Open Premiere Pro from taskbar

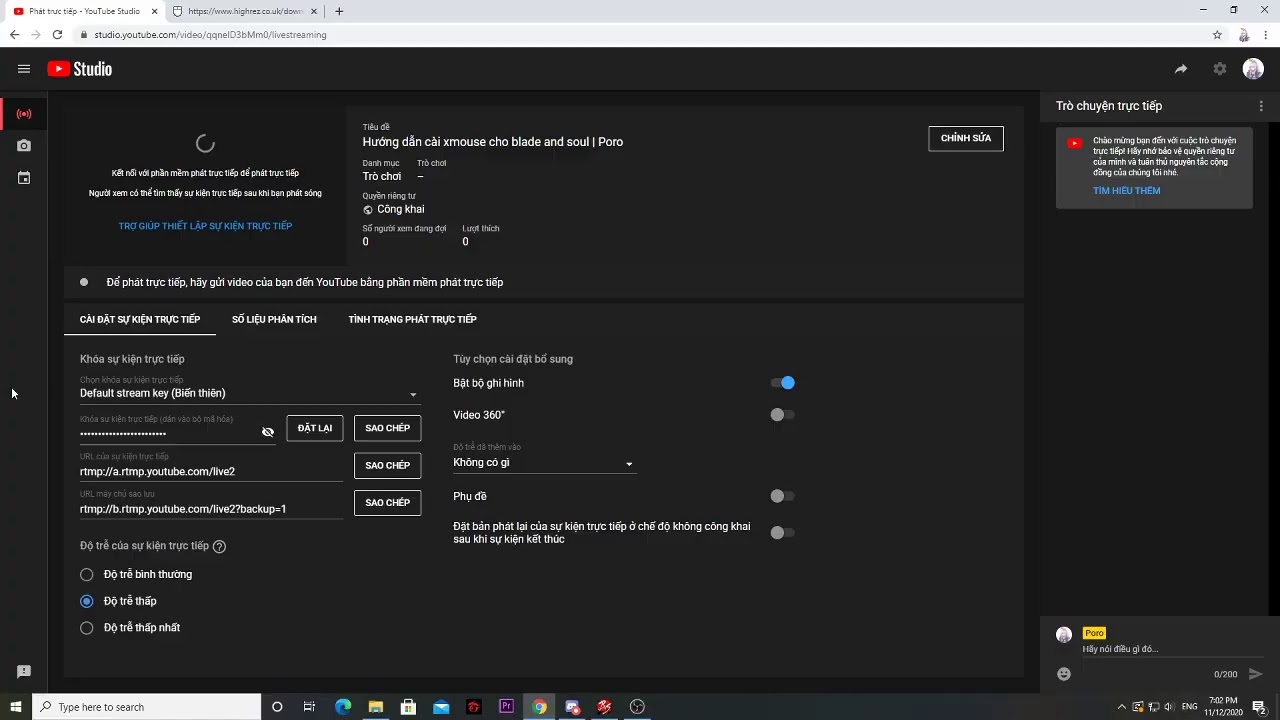pyautogui.click(x=506, y=707)
